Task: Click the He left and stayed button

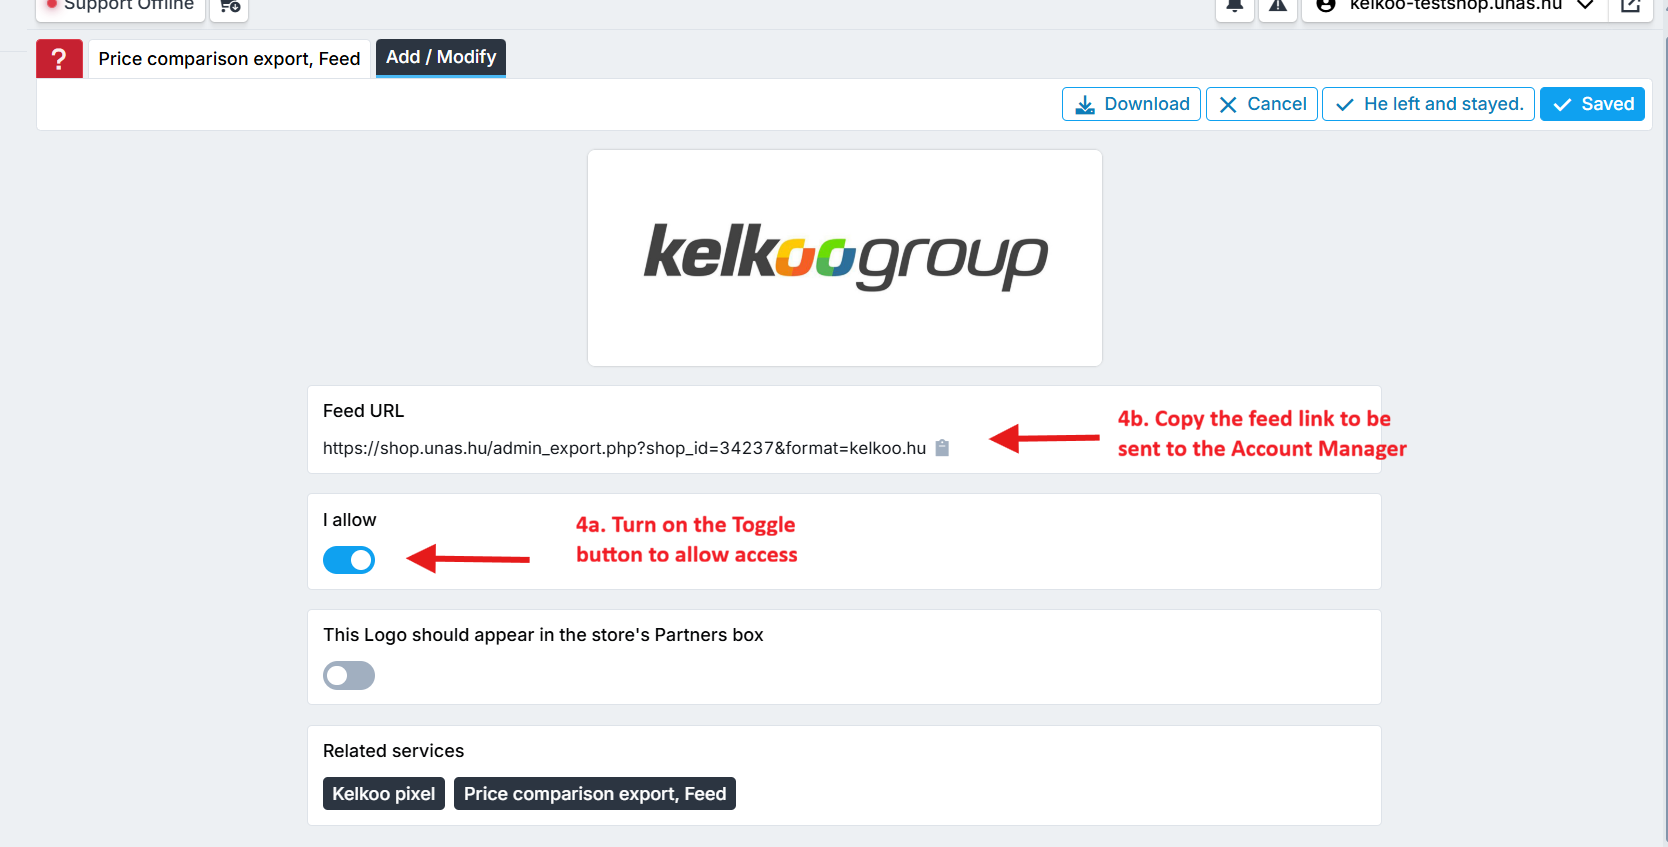Action: pos(1428,104)
